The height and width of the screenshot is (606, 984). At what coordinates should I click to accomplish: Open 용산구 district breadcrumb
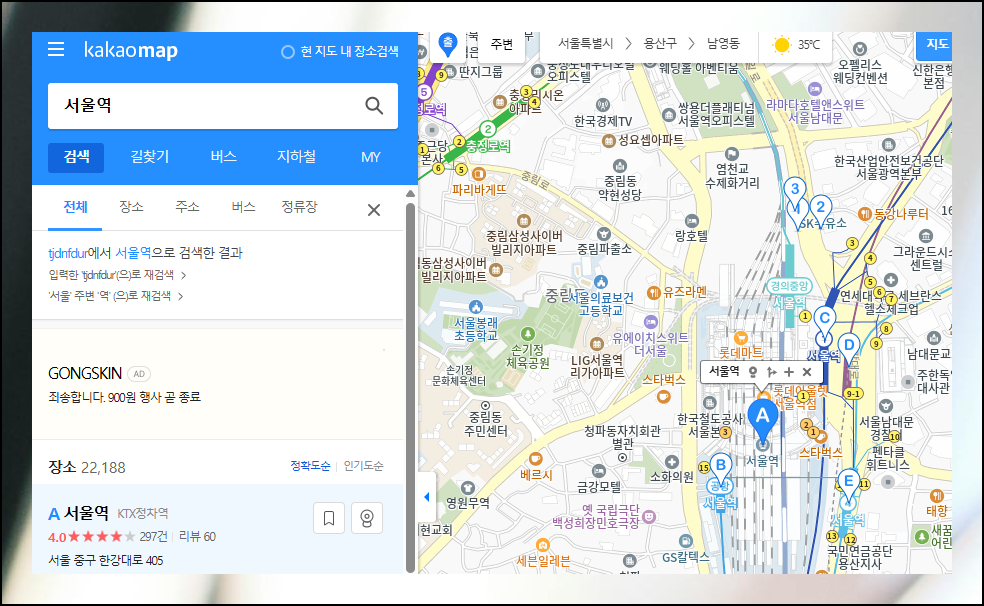(x=660, y=43)
